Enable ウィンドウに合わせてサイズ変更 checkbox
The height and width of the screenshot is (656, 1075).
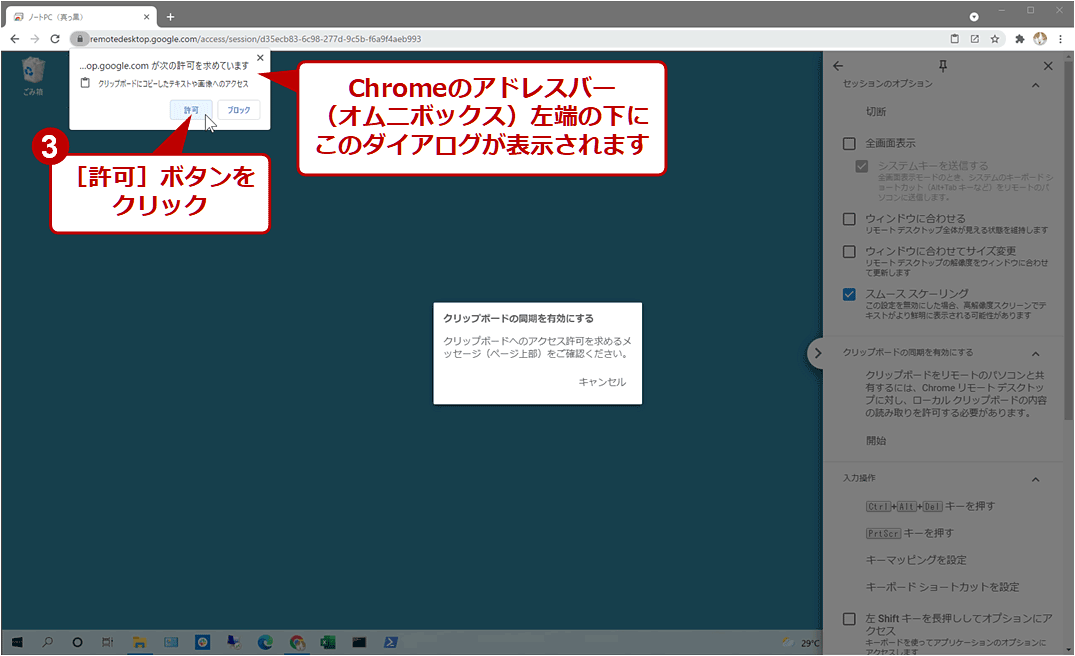tap(849, 252)
